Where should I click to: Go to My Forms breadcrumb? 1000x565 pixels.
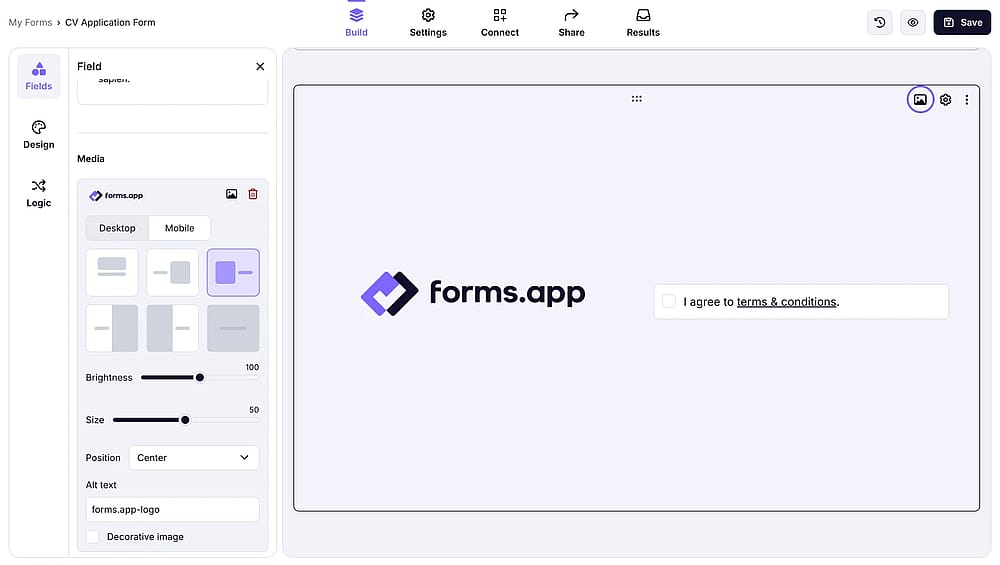pos(30,22)
